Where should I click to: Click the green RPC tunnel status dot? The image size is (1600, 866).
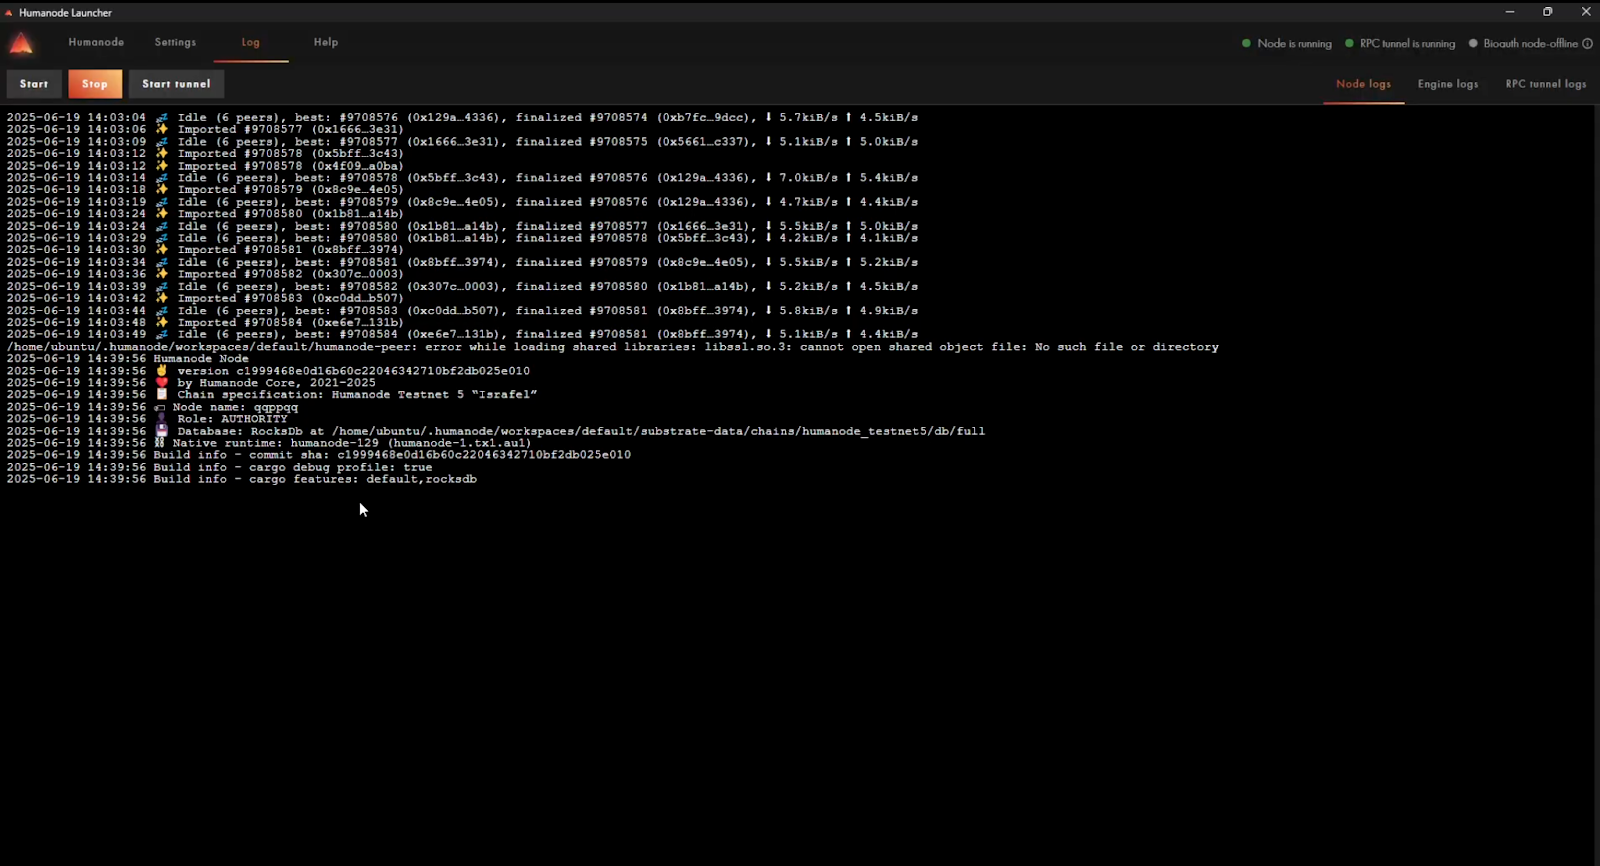tap(1349, 43)
